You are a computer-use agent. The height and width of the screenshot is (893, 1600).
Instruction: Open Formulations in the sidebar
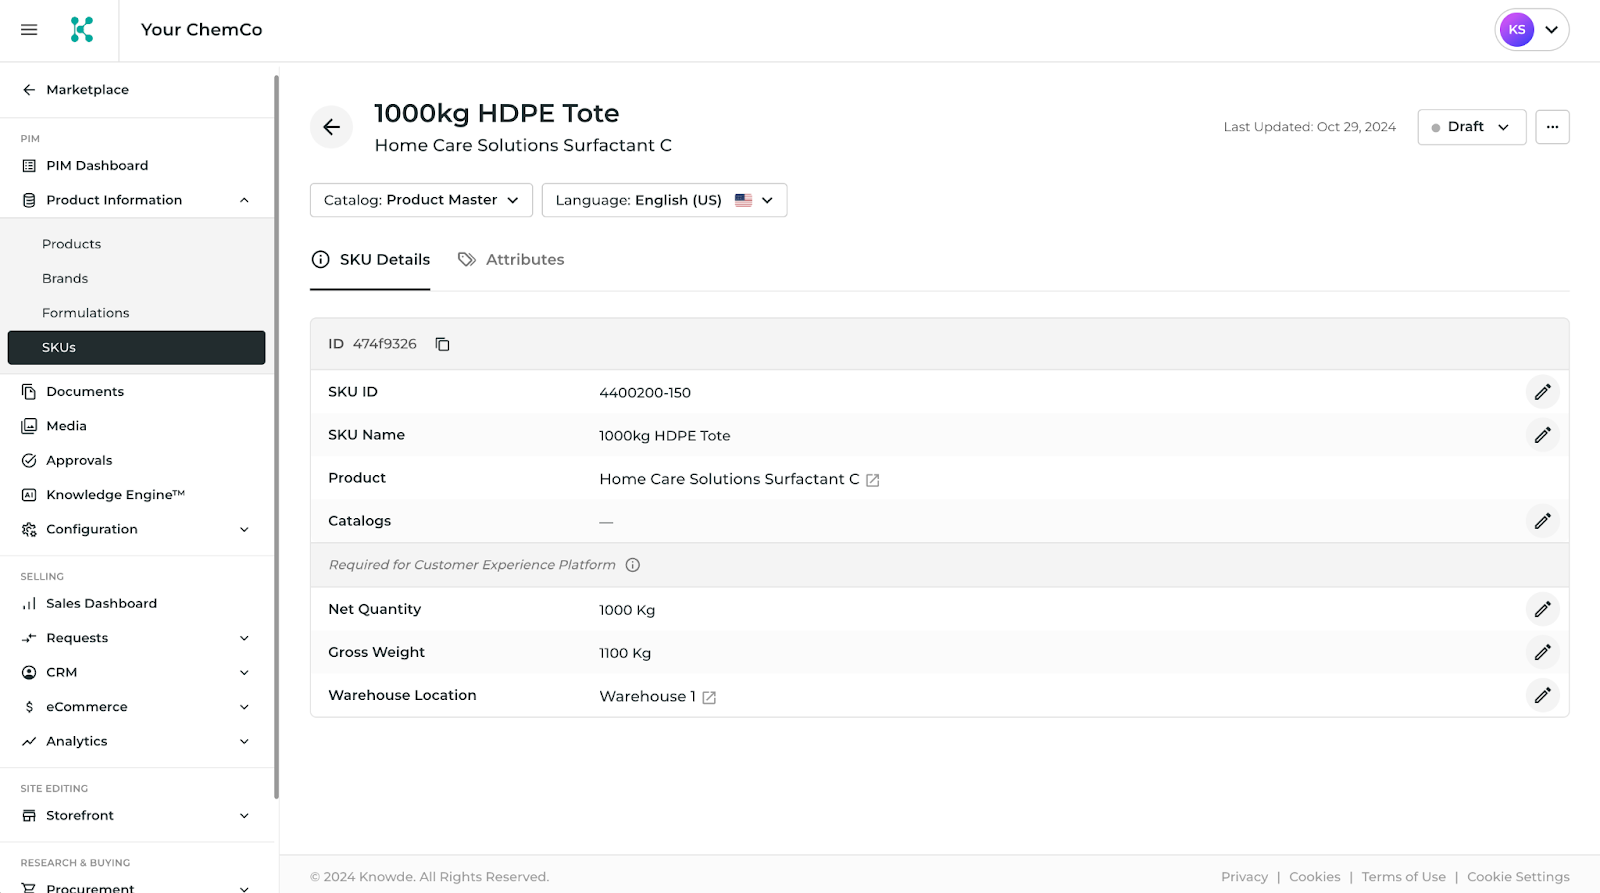[x=86, y=313]
